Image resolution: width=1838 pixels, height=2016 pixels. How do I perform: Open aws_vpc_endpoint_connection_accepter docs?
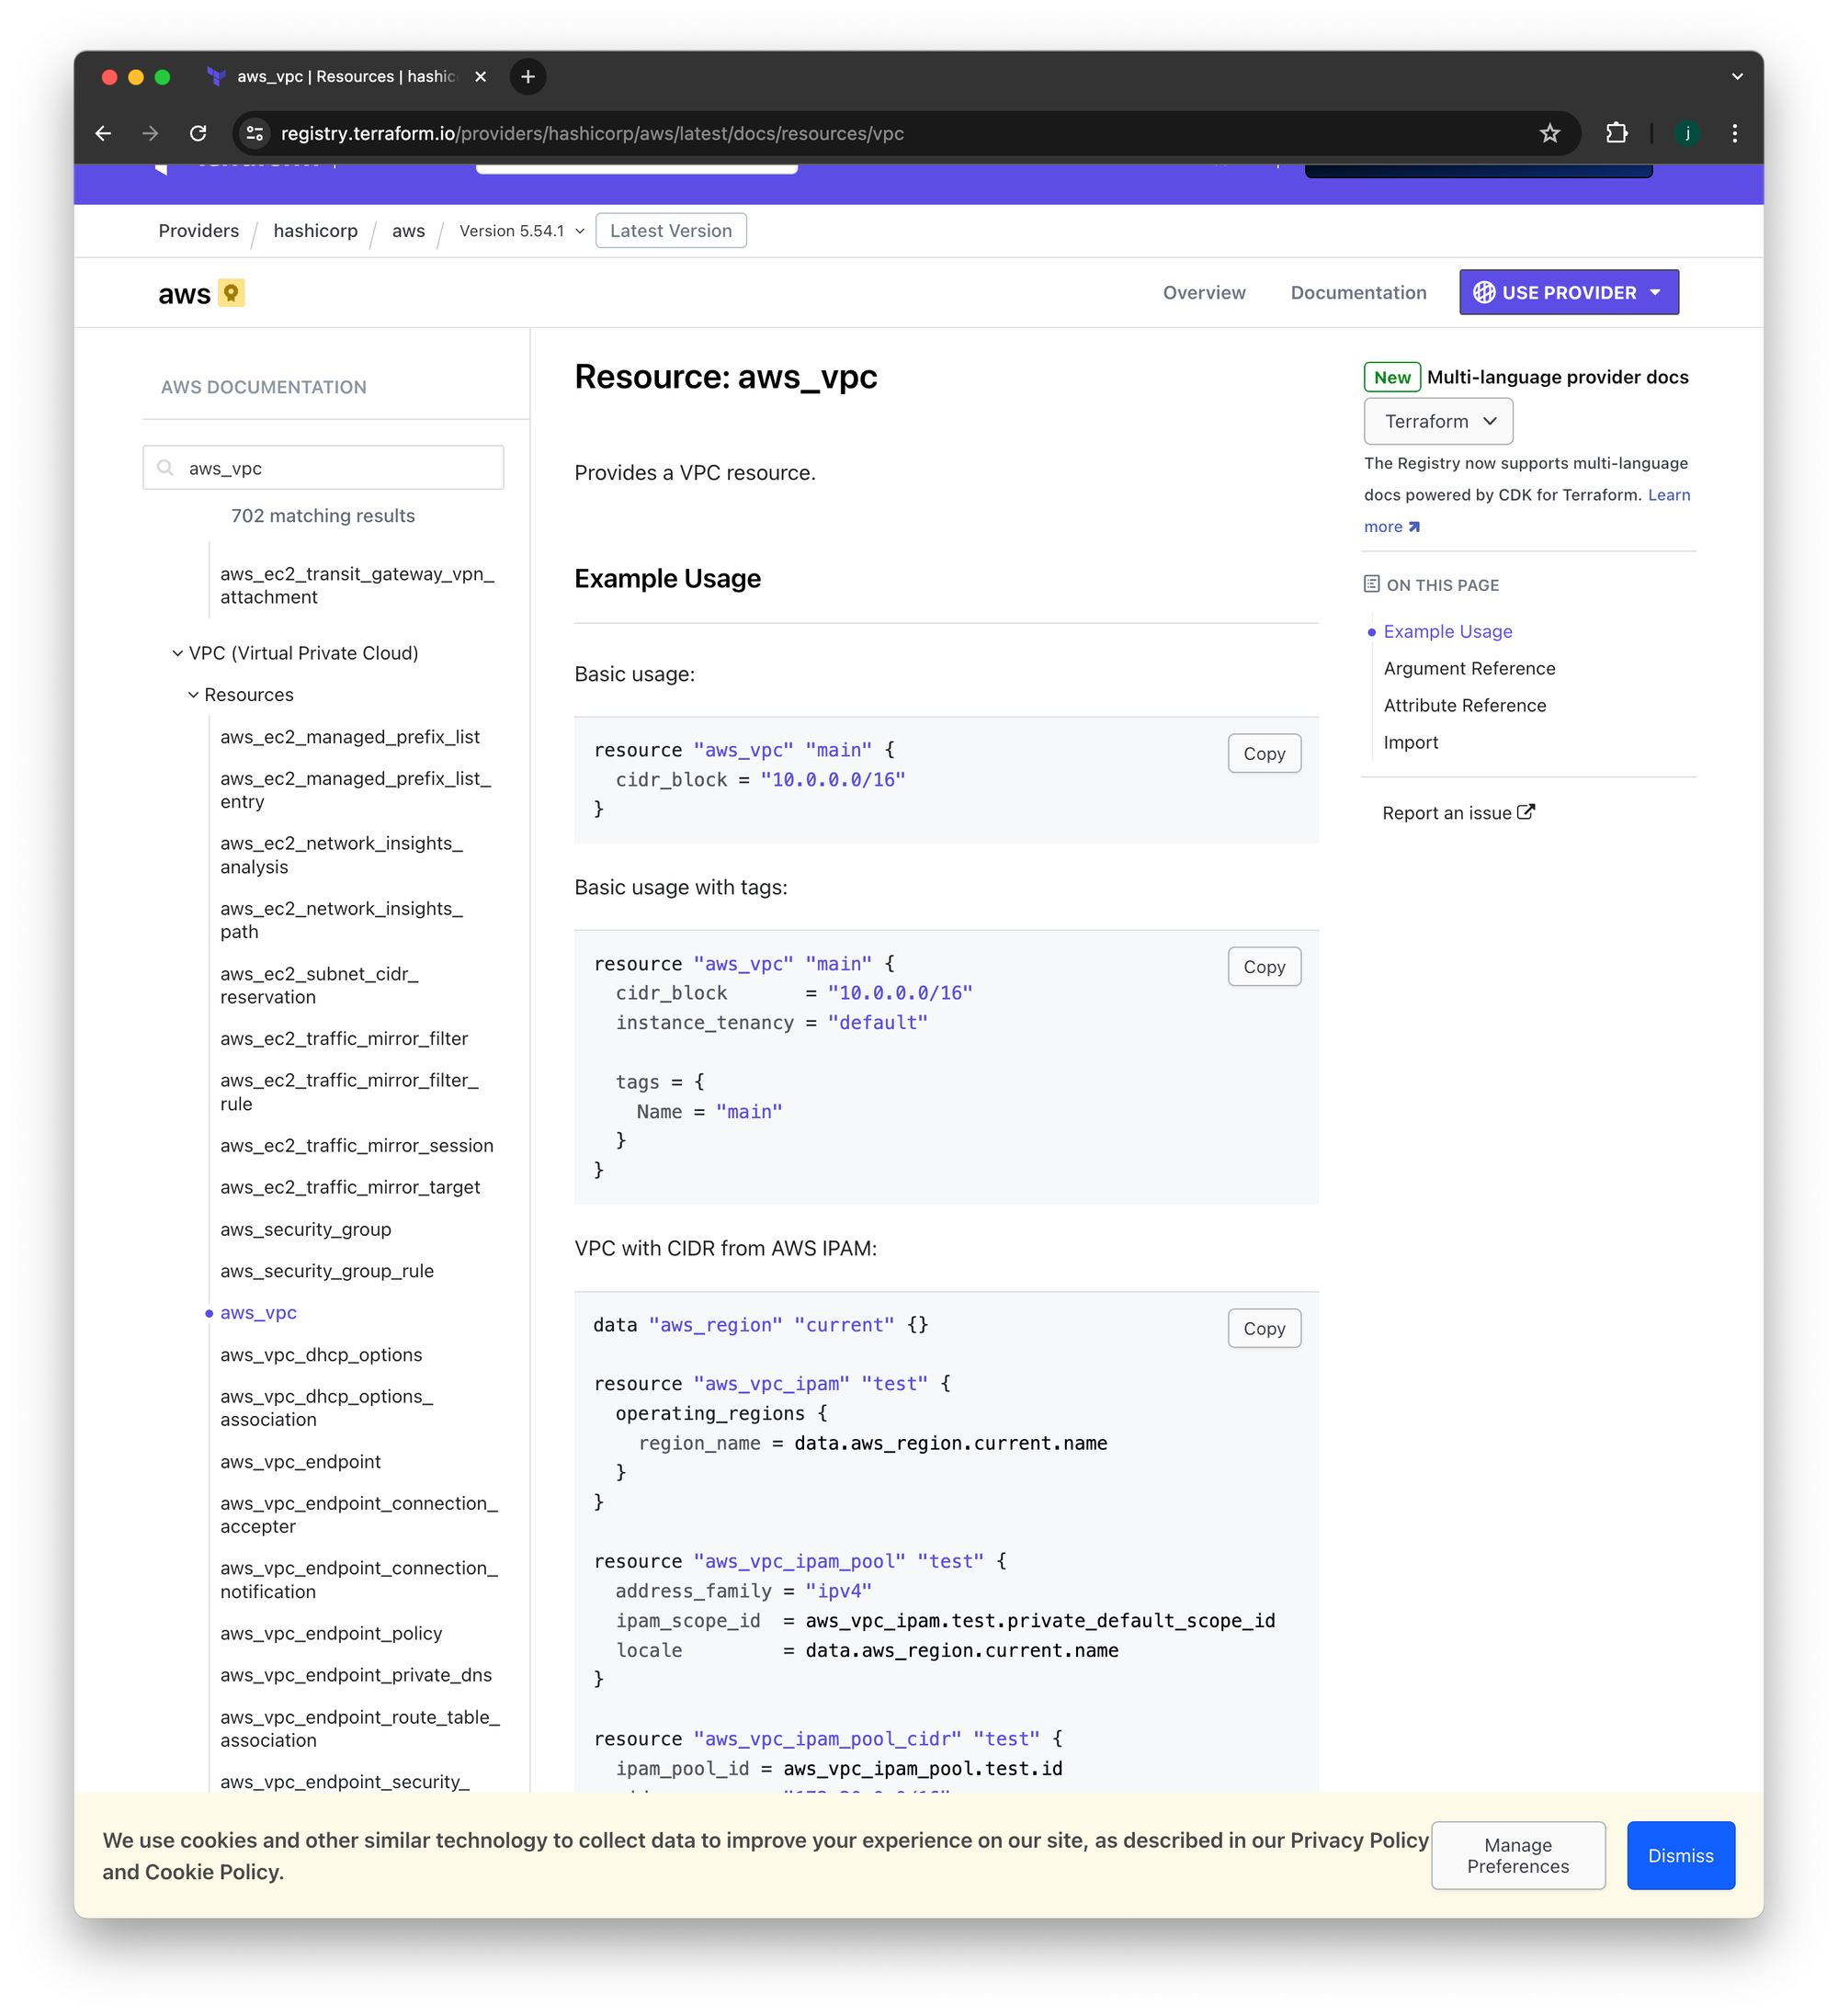pyautogui.click(x=359, y=1515)
